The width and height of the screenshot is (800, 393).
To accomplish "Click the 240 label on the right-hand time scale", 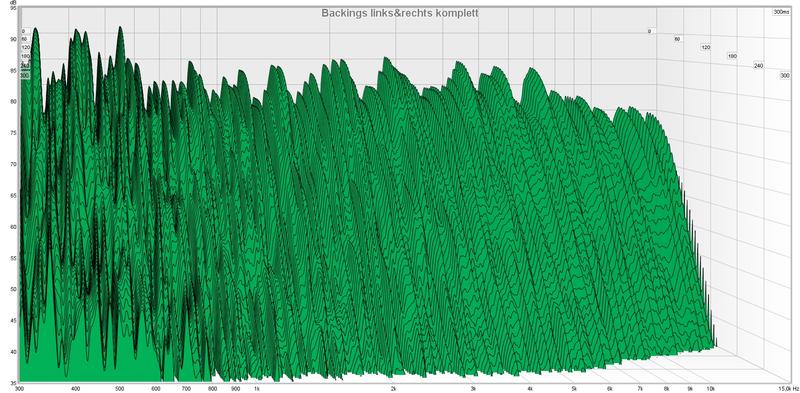I will coord(759,66).
